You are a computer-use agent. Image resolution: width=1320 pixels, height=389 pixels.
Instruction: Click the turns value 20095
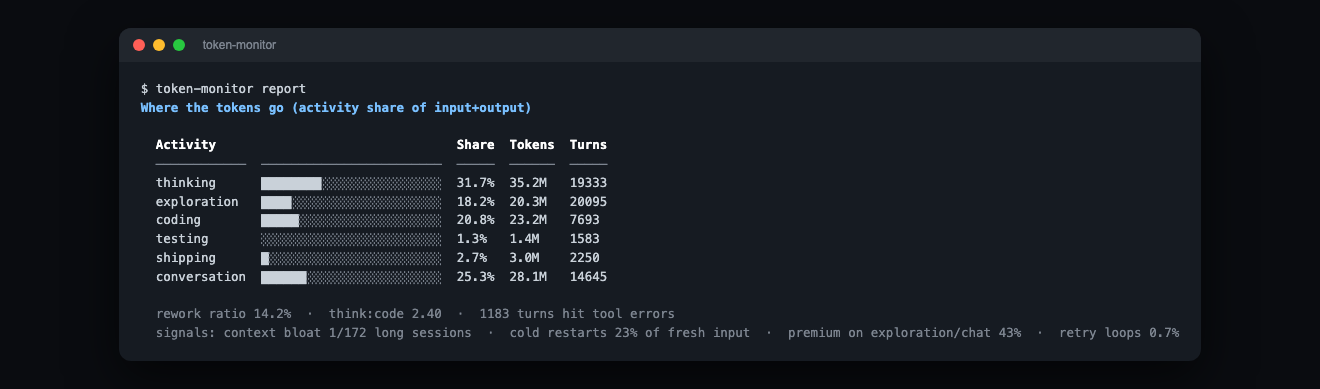pyautogui.click(x=588, y=202)
